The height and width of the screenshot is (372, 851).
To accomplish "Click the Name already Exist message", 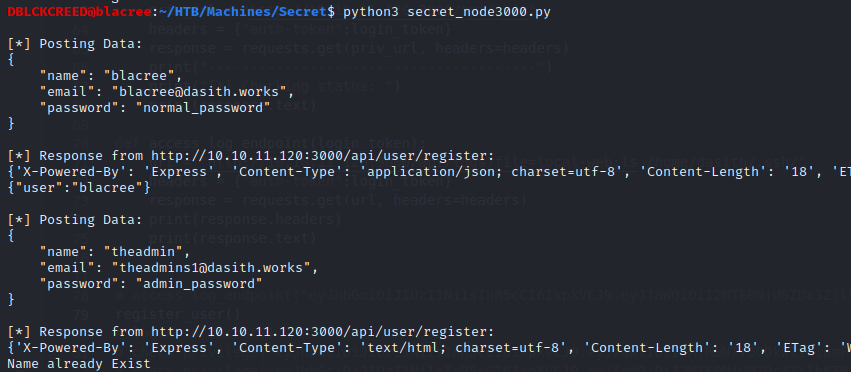I will (79, 363).
